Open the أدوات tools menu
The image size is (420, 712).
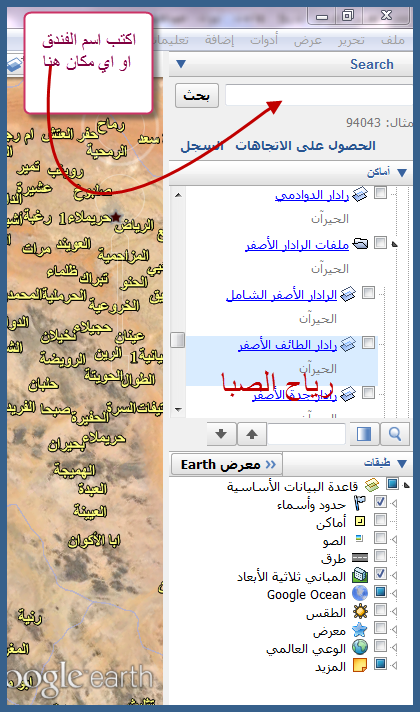pos(264,40)
